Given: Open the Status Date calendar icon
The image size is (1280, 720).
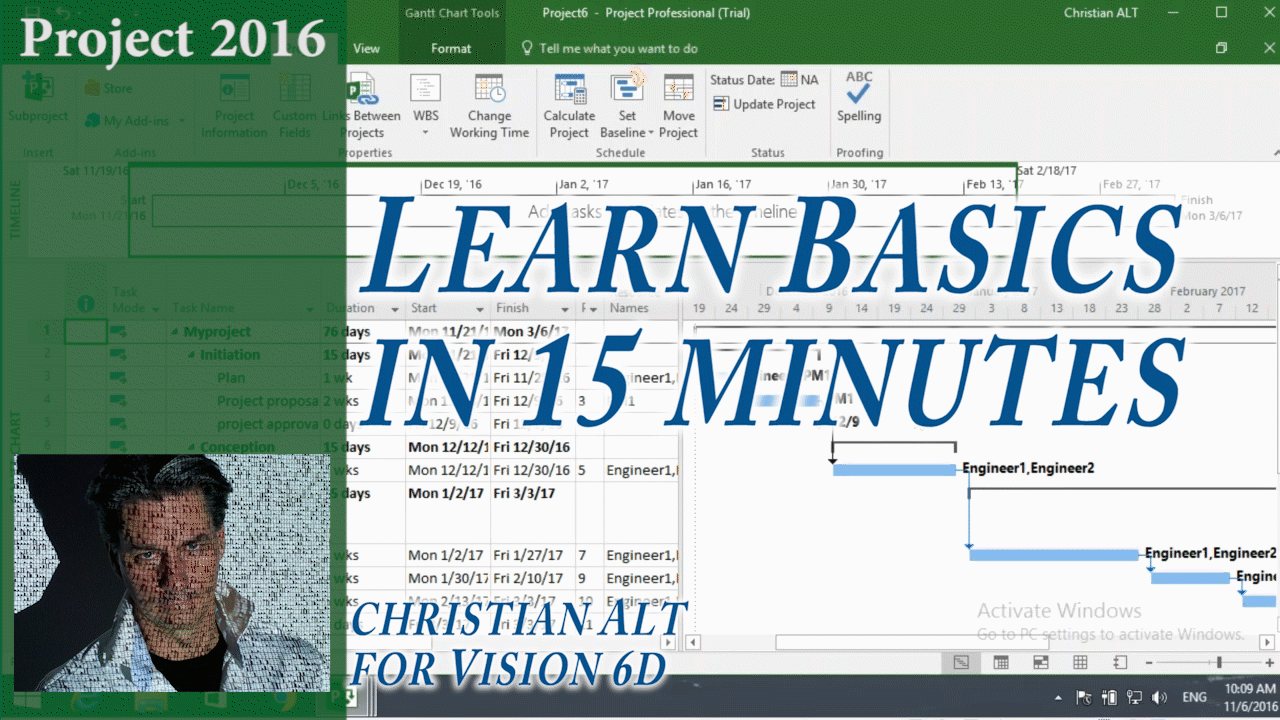Looking at the screenshot, I should [x=789, y=79].
